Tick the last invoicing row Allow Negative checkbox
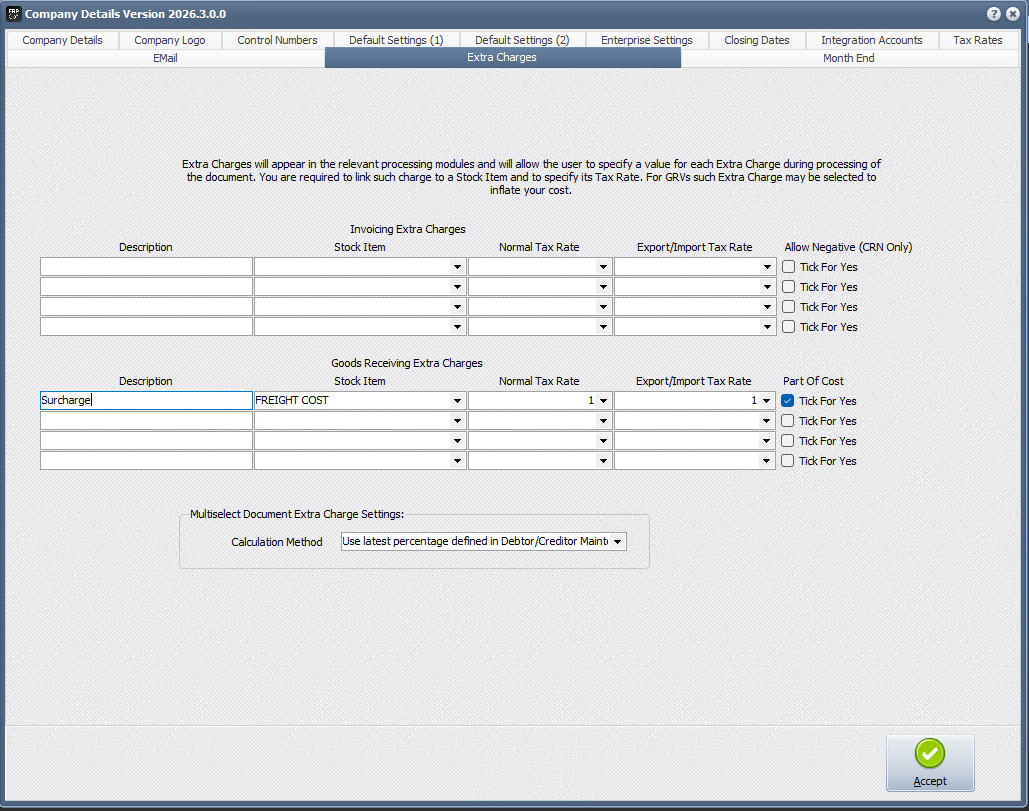 pos(789,327)
